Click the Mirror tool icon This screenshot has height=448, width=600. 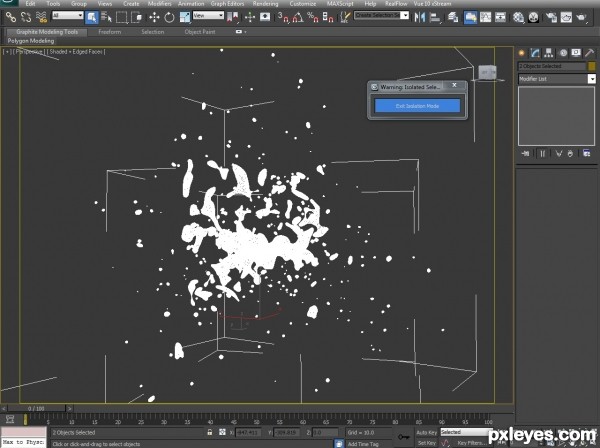tap(420, 17)
